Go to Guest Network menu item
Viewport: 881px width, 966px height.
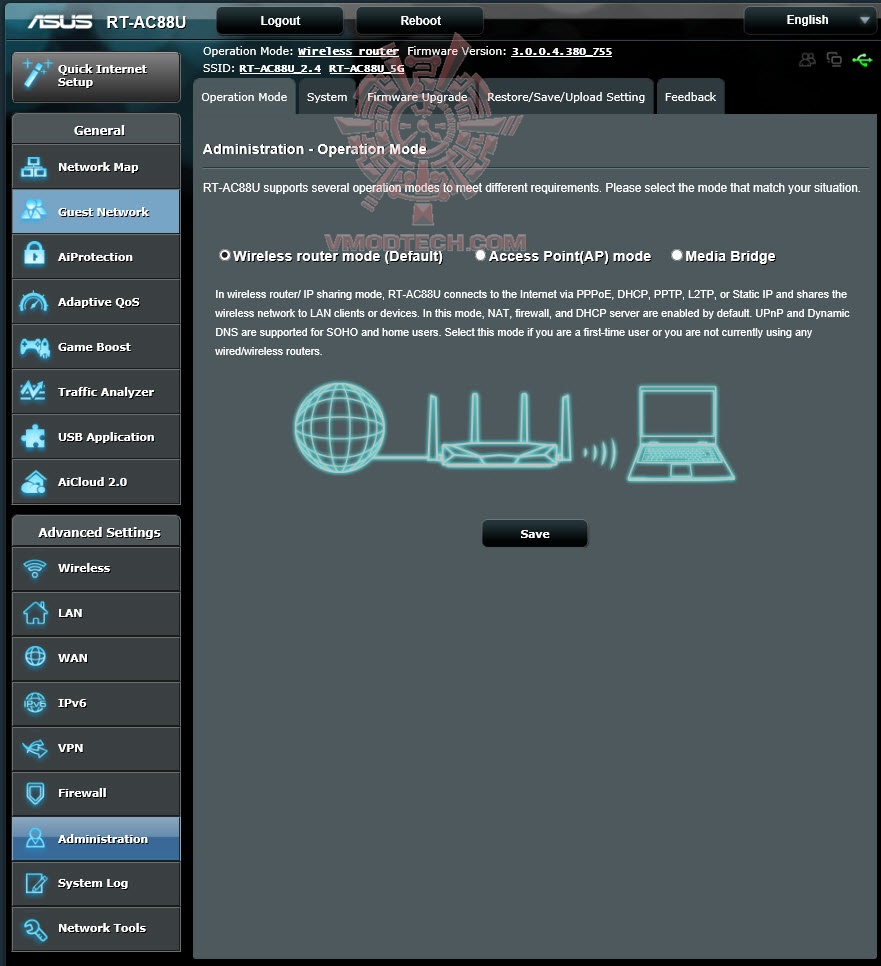(x=96, y=211)
